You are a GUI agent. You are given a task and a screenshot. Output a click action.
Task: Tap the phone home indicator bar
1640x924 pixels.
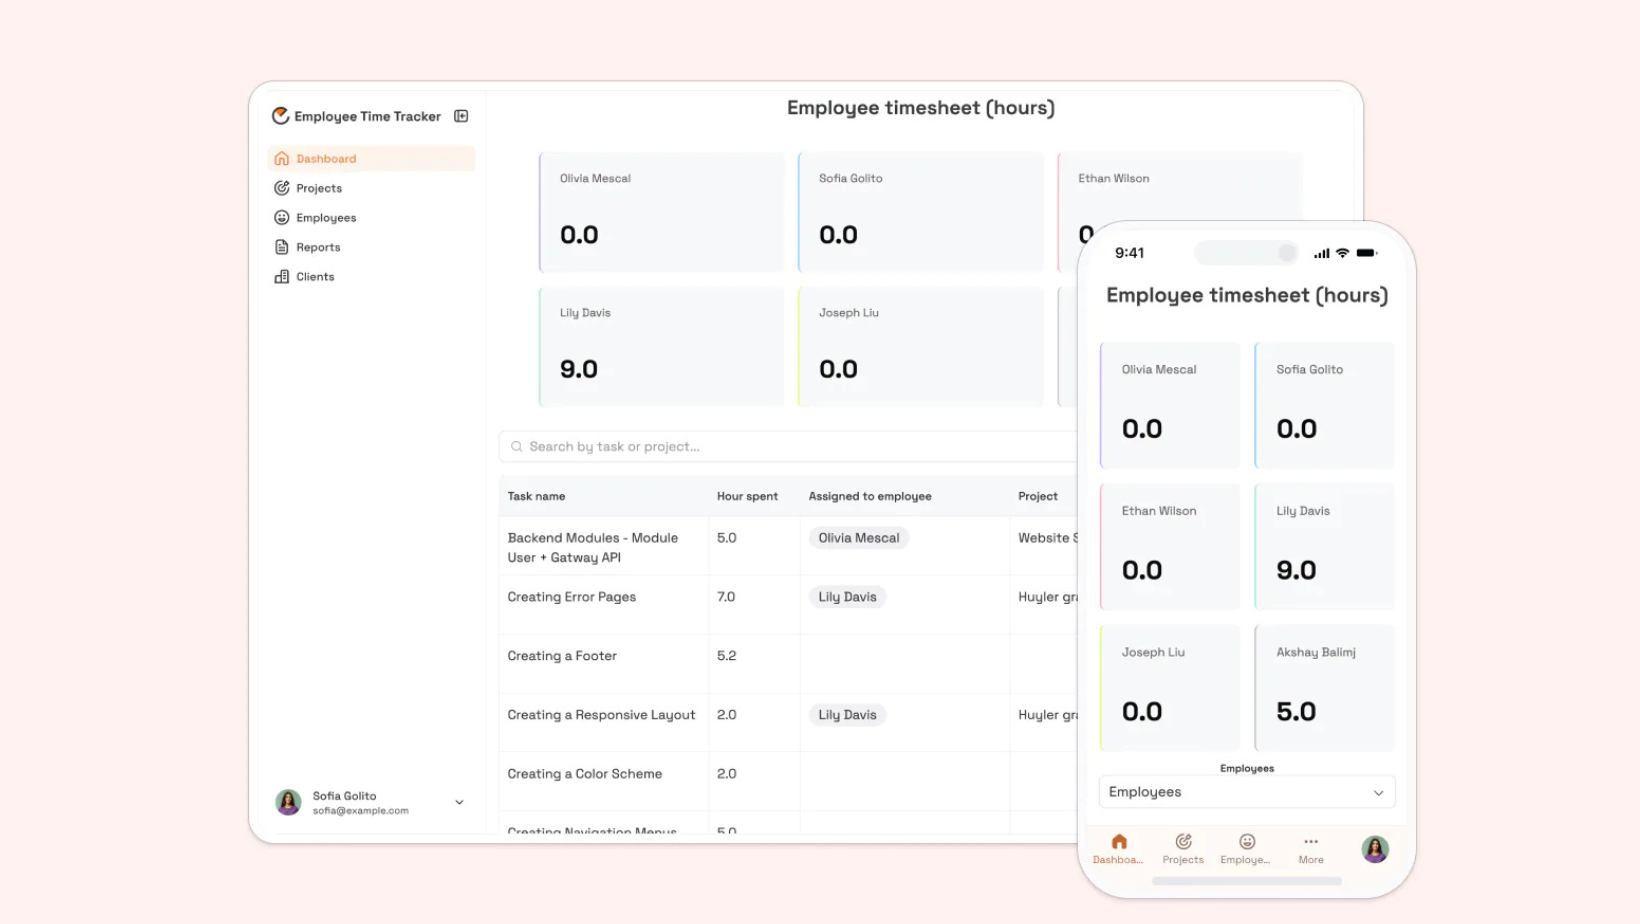coord(1247,881)
